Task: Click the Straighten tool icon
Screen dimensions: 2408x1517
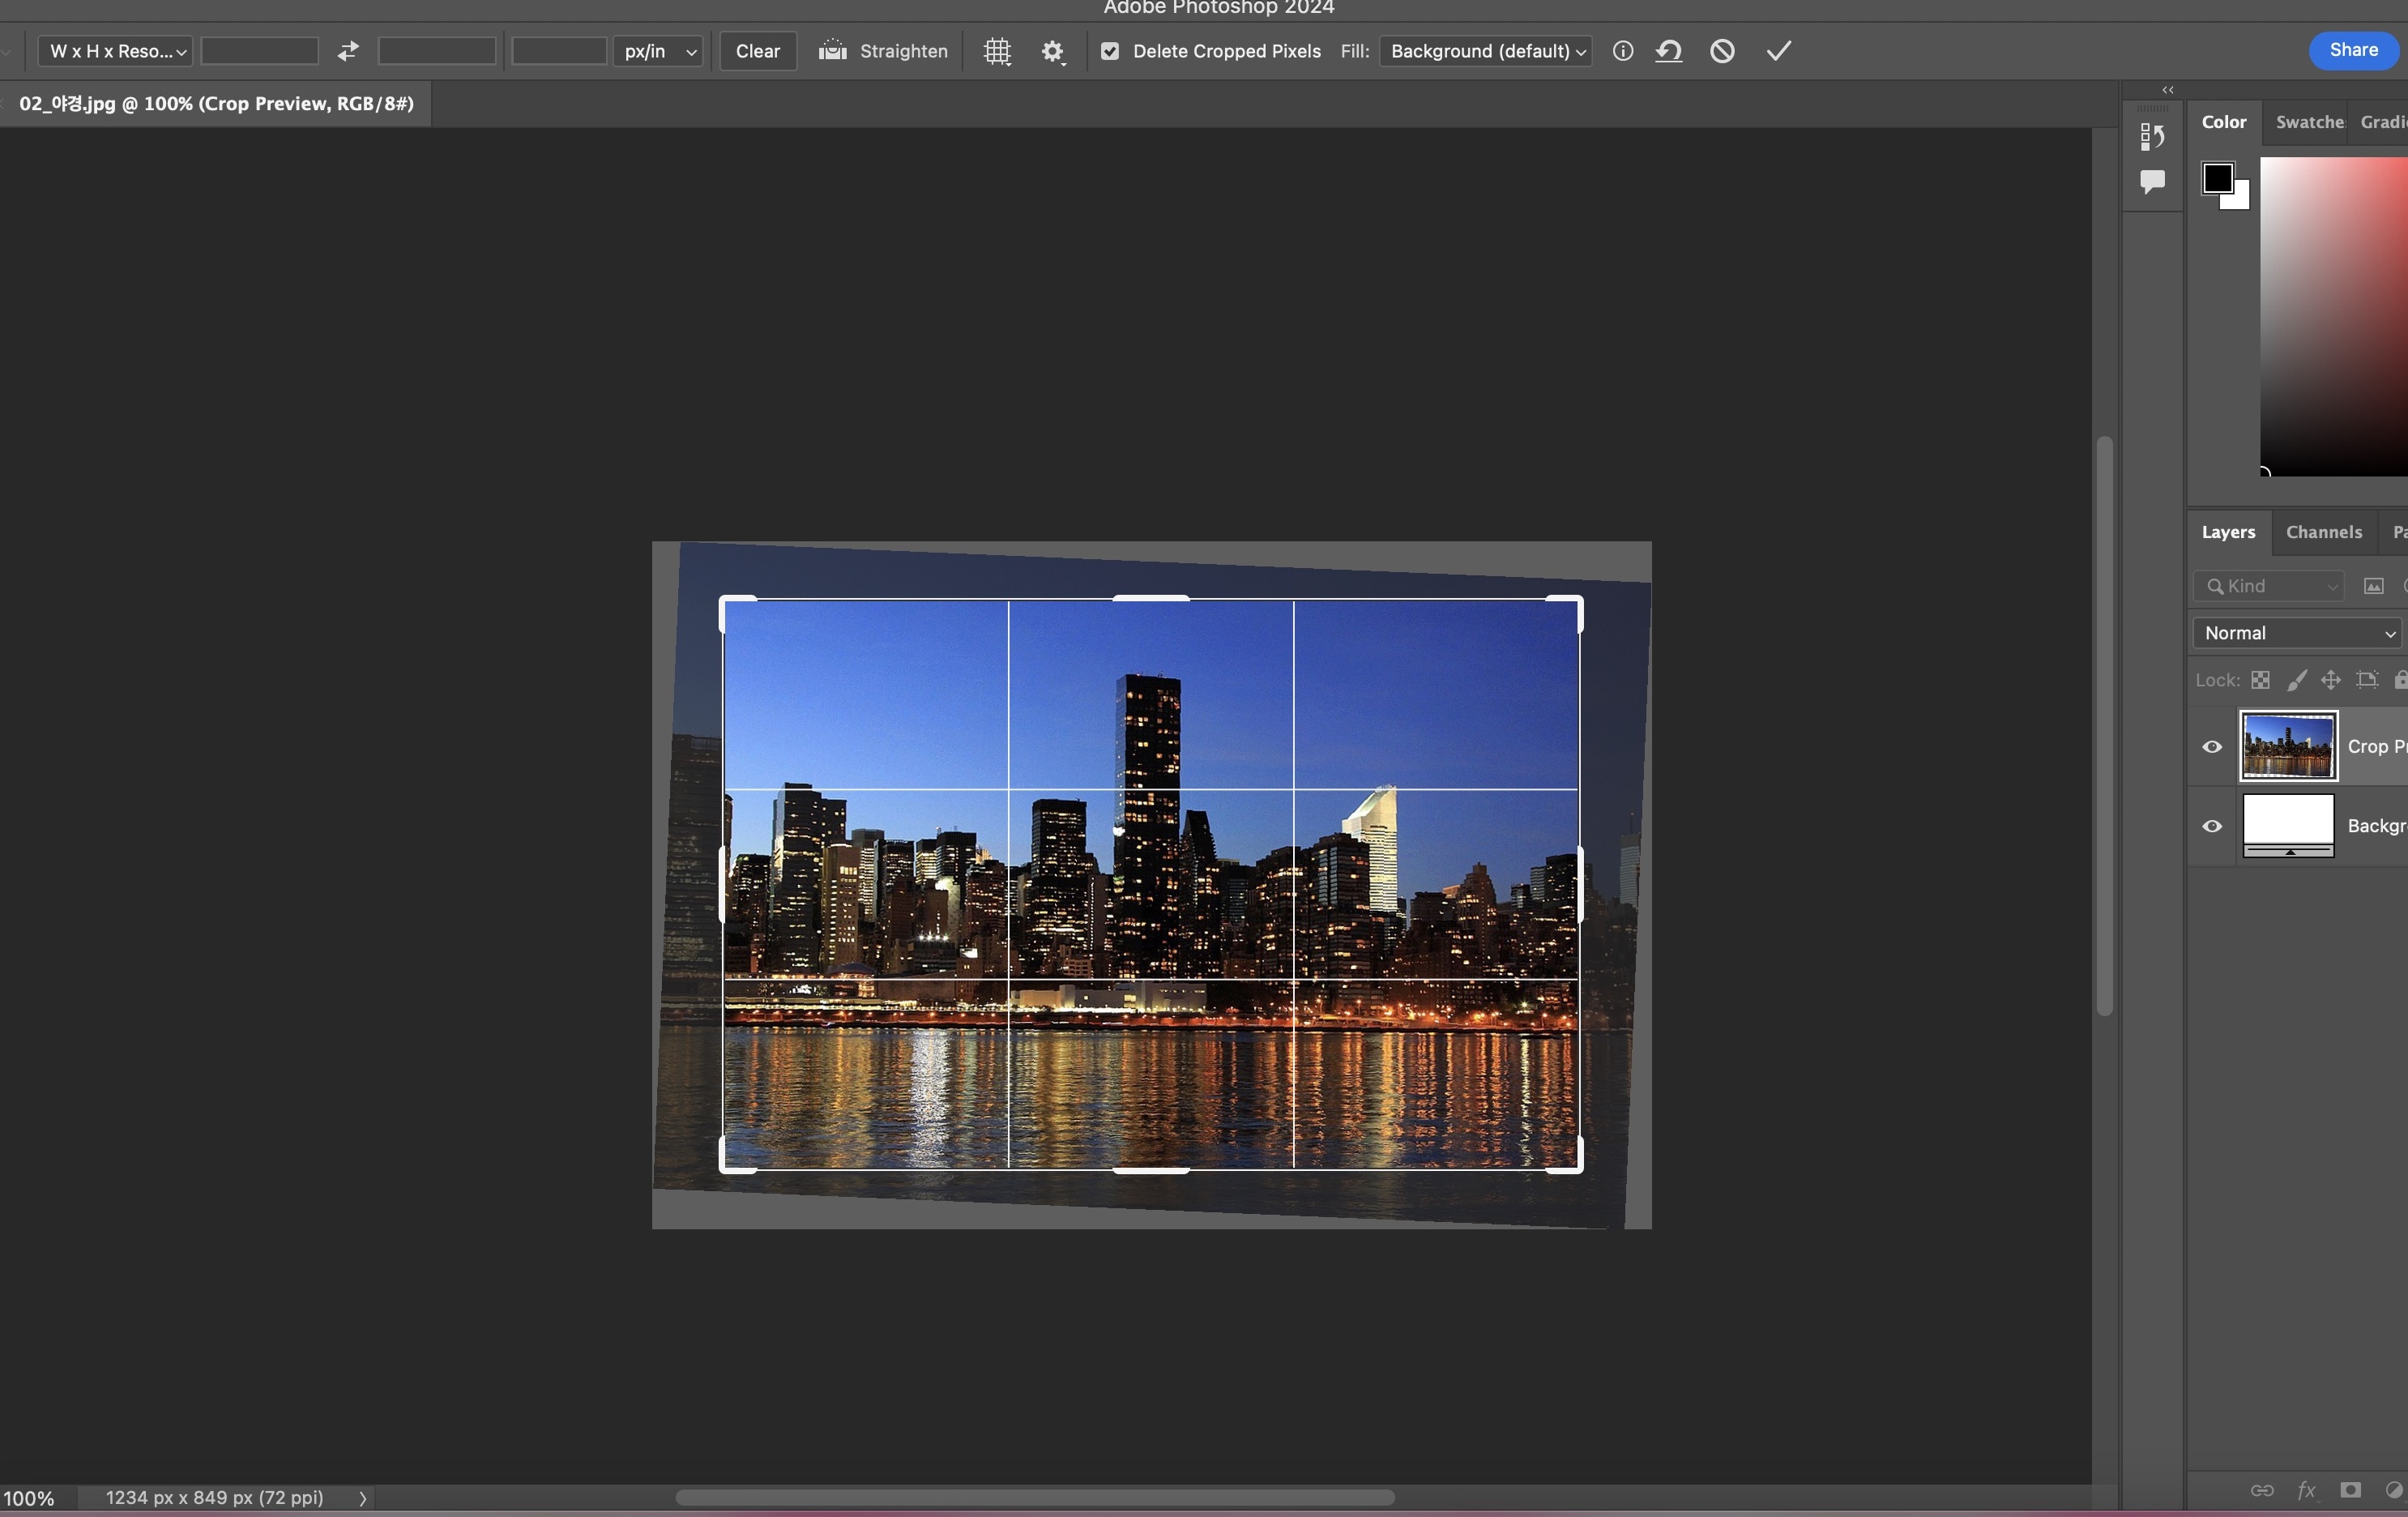Action: (832, 51)
